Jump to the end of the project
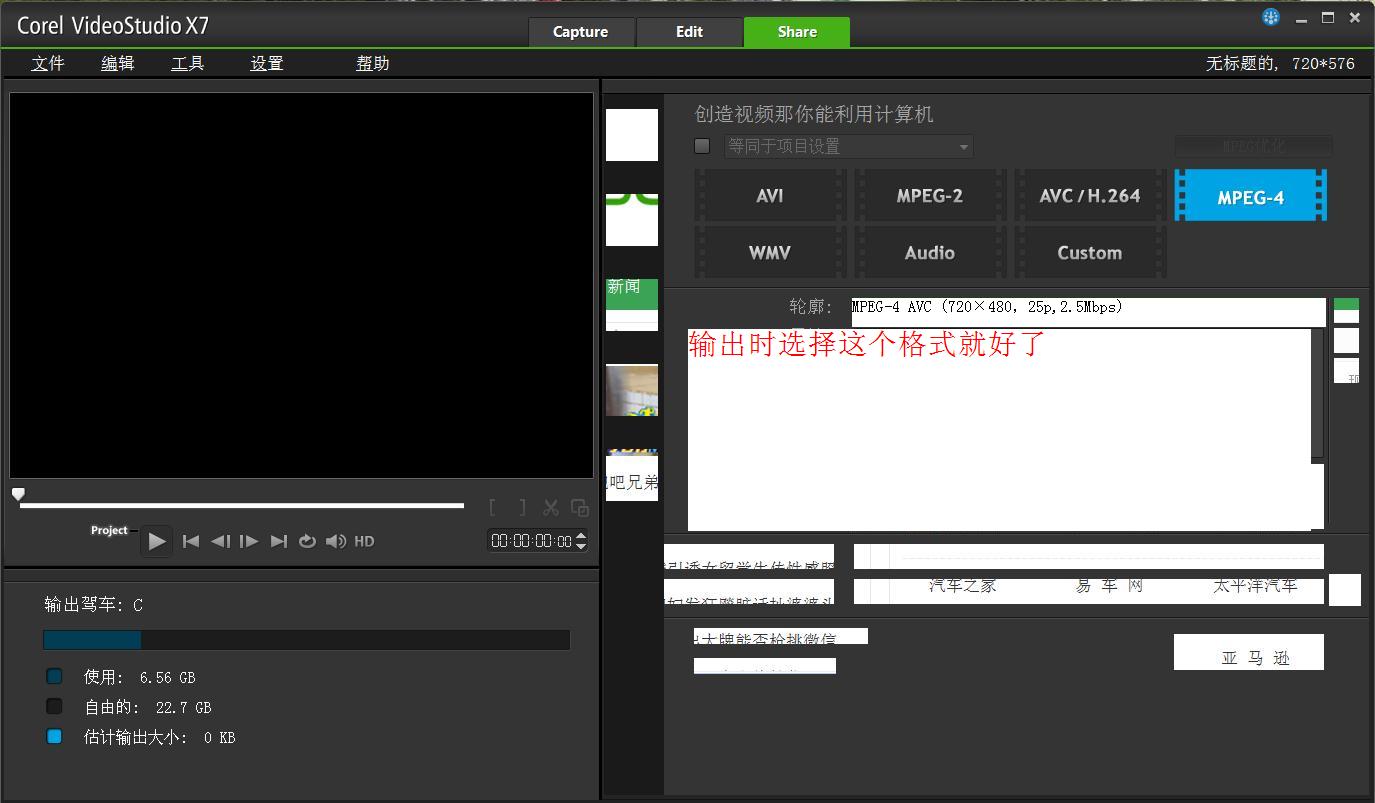Image resolution: width=1375 pixels, height=803 pixels. pos(279,541)
